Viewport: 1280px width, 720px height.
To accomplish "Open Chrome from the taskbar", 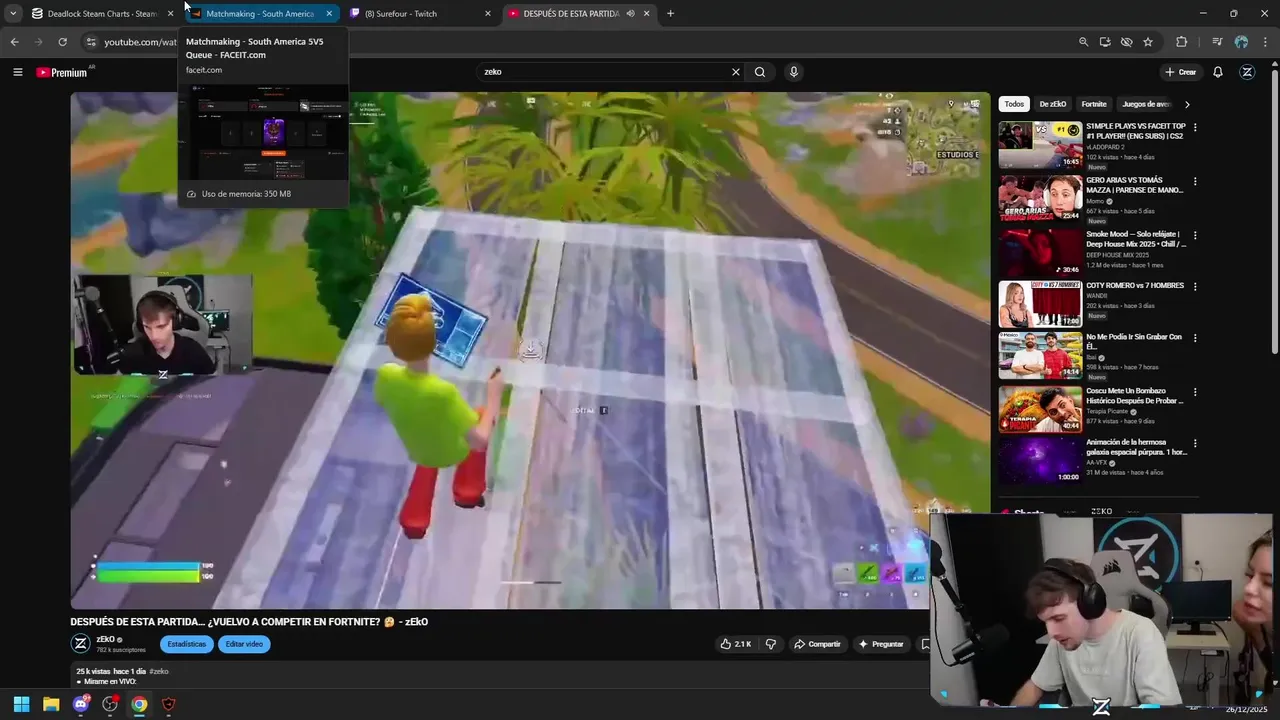I will (x=139, y=704).
